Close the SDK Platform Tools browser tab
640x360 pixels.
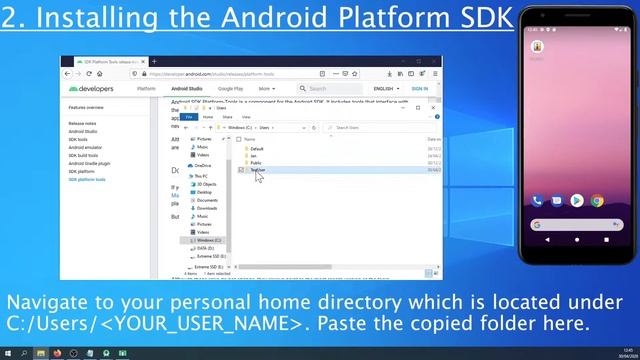143,62
